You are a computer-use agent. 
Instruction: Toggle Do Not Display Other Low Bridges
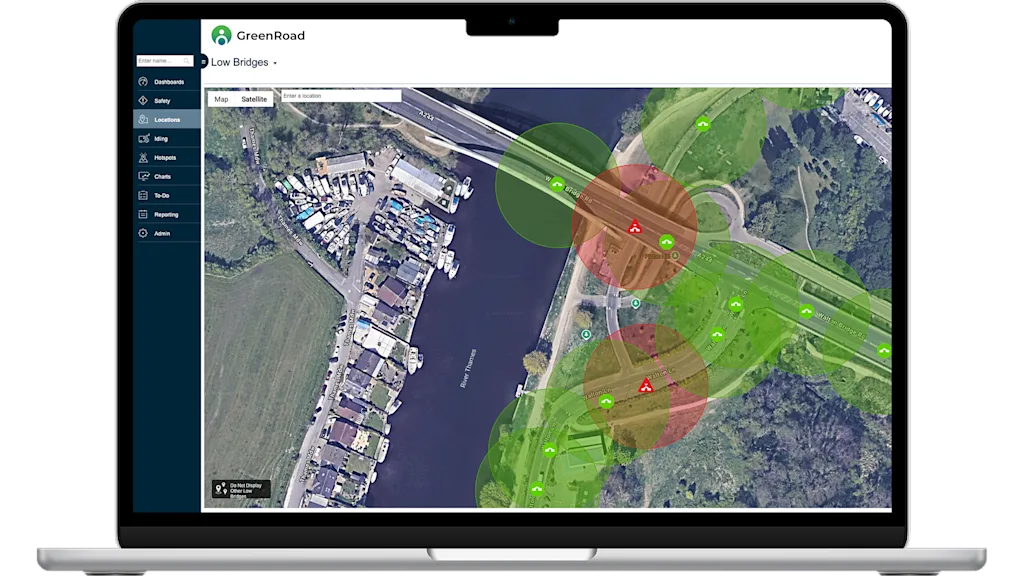241,489
